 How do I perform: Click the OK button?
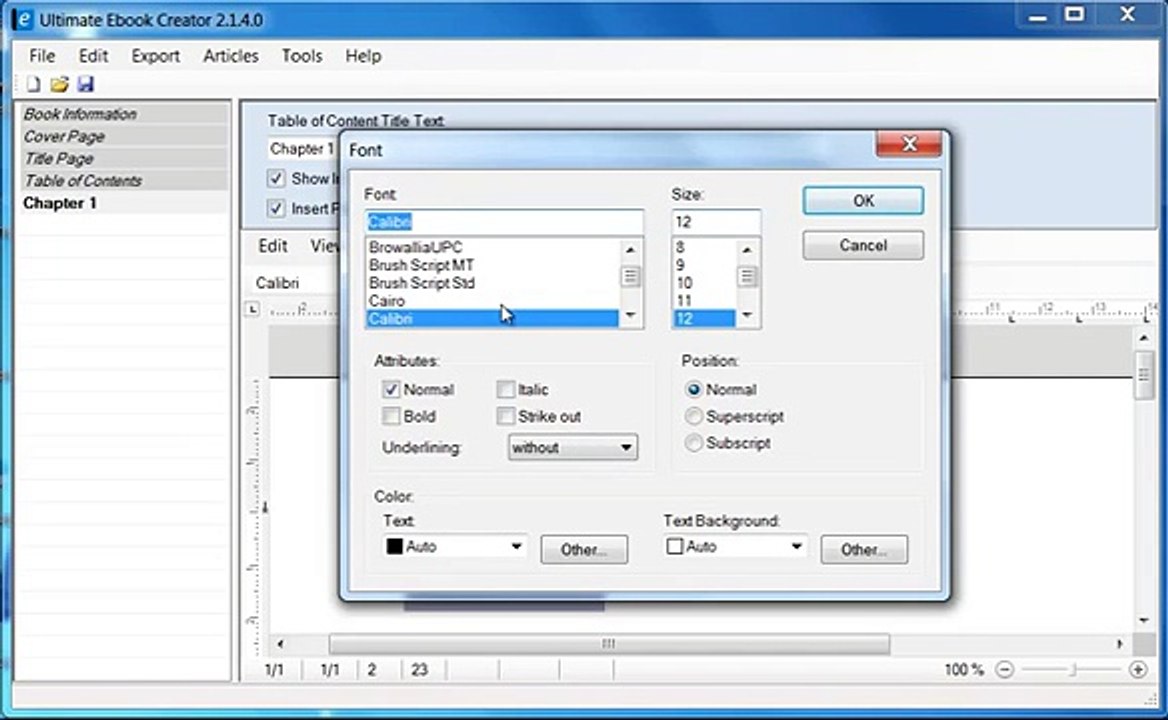[863, 201]
